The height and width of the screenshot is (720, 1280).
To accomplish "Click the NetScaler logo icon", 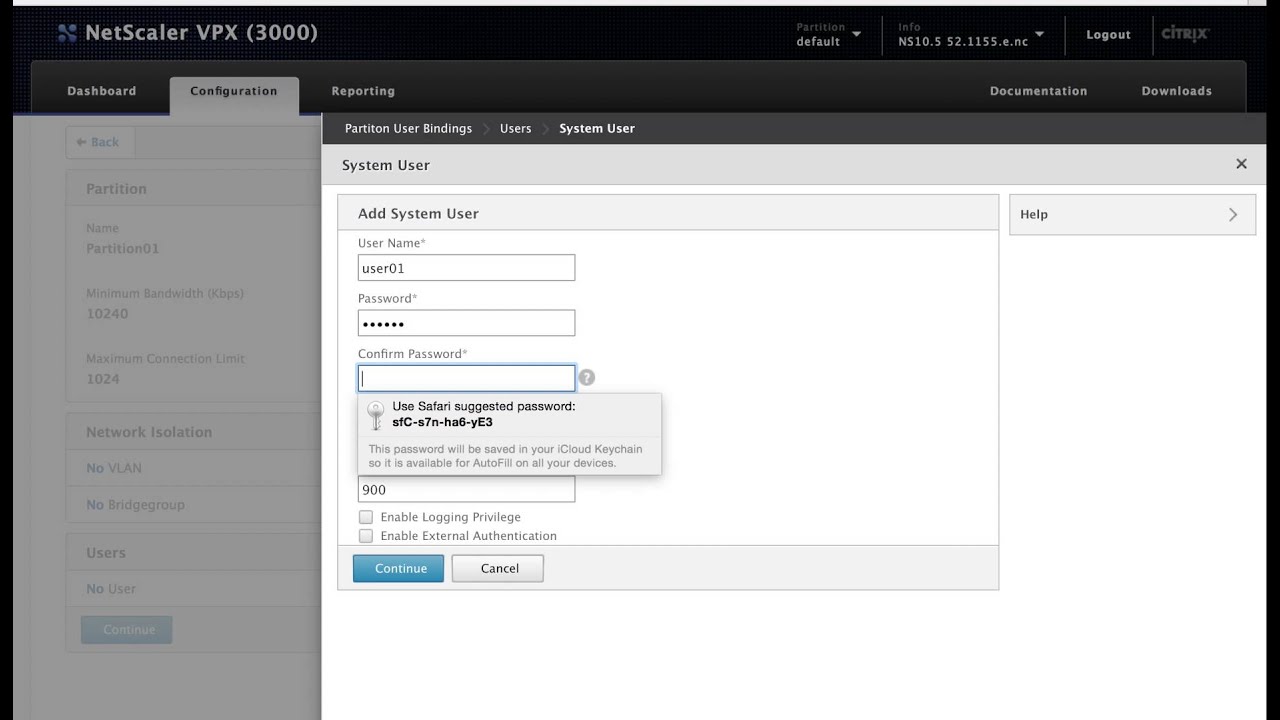I will (67, 33).
